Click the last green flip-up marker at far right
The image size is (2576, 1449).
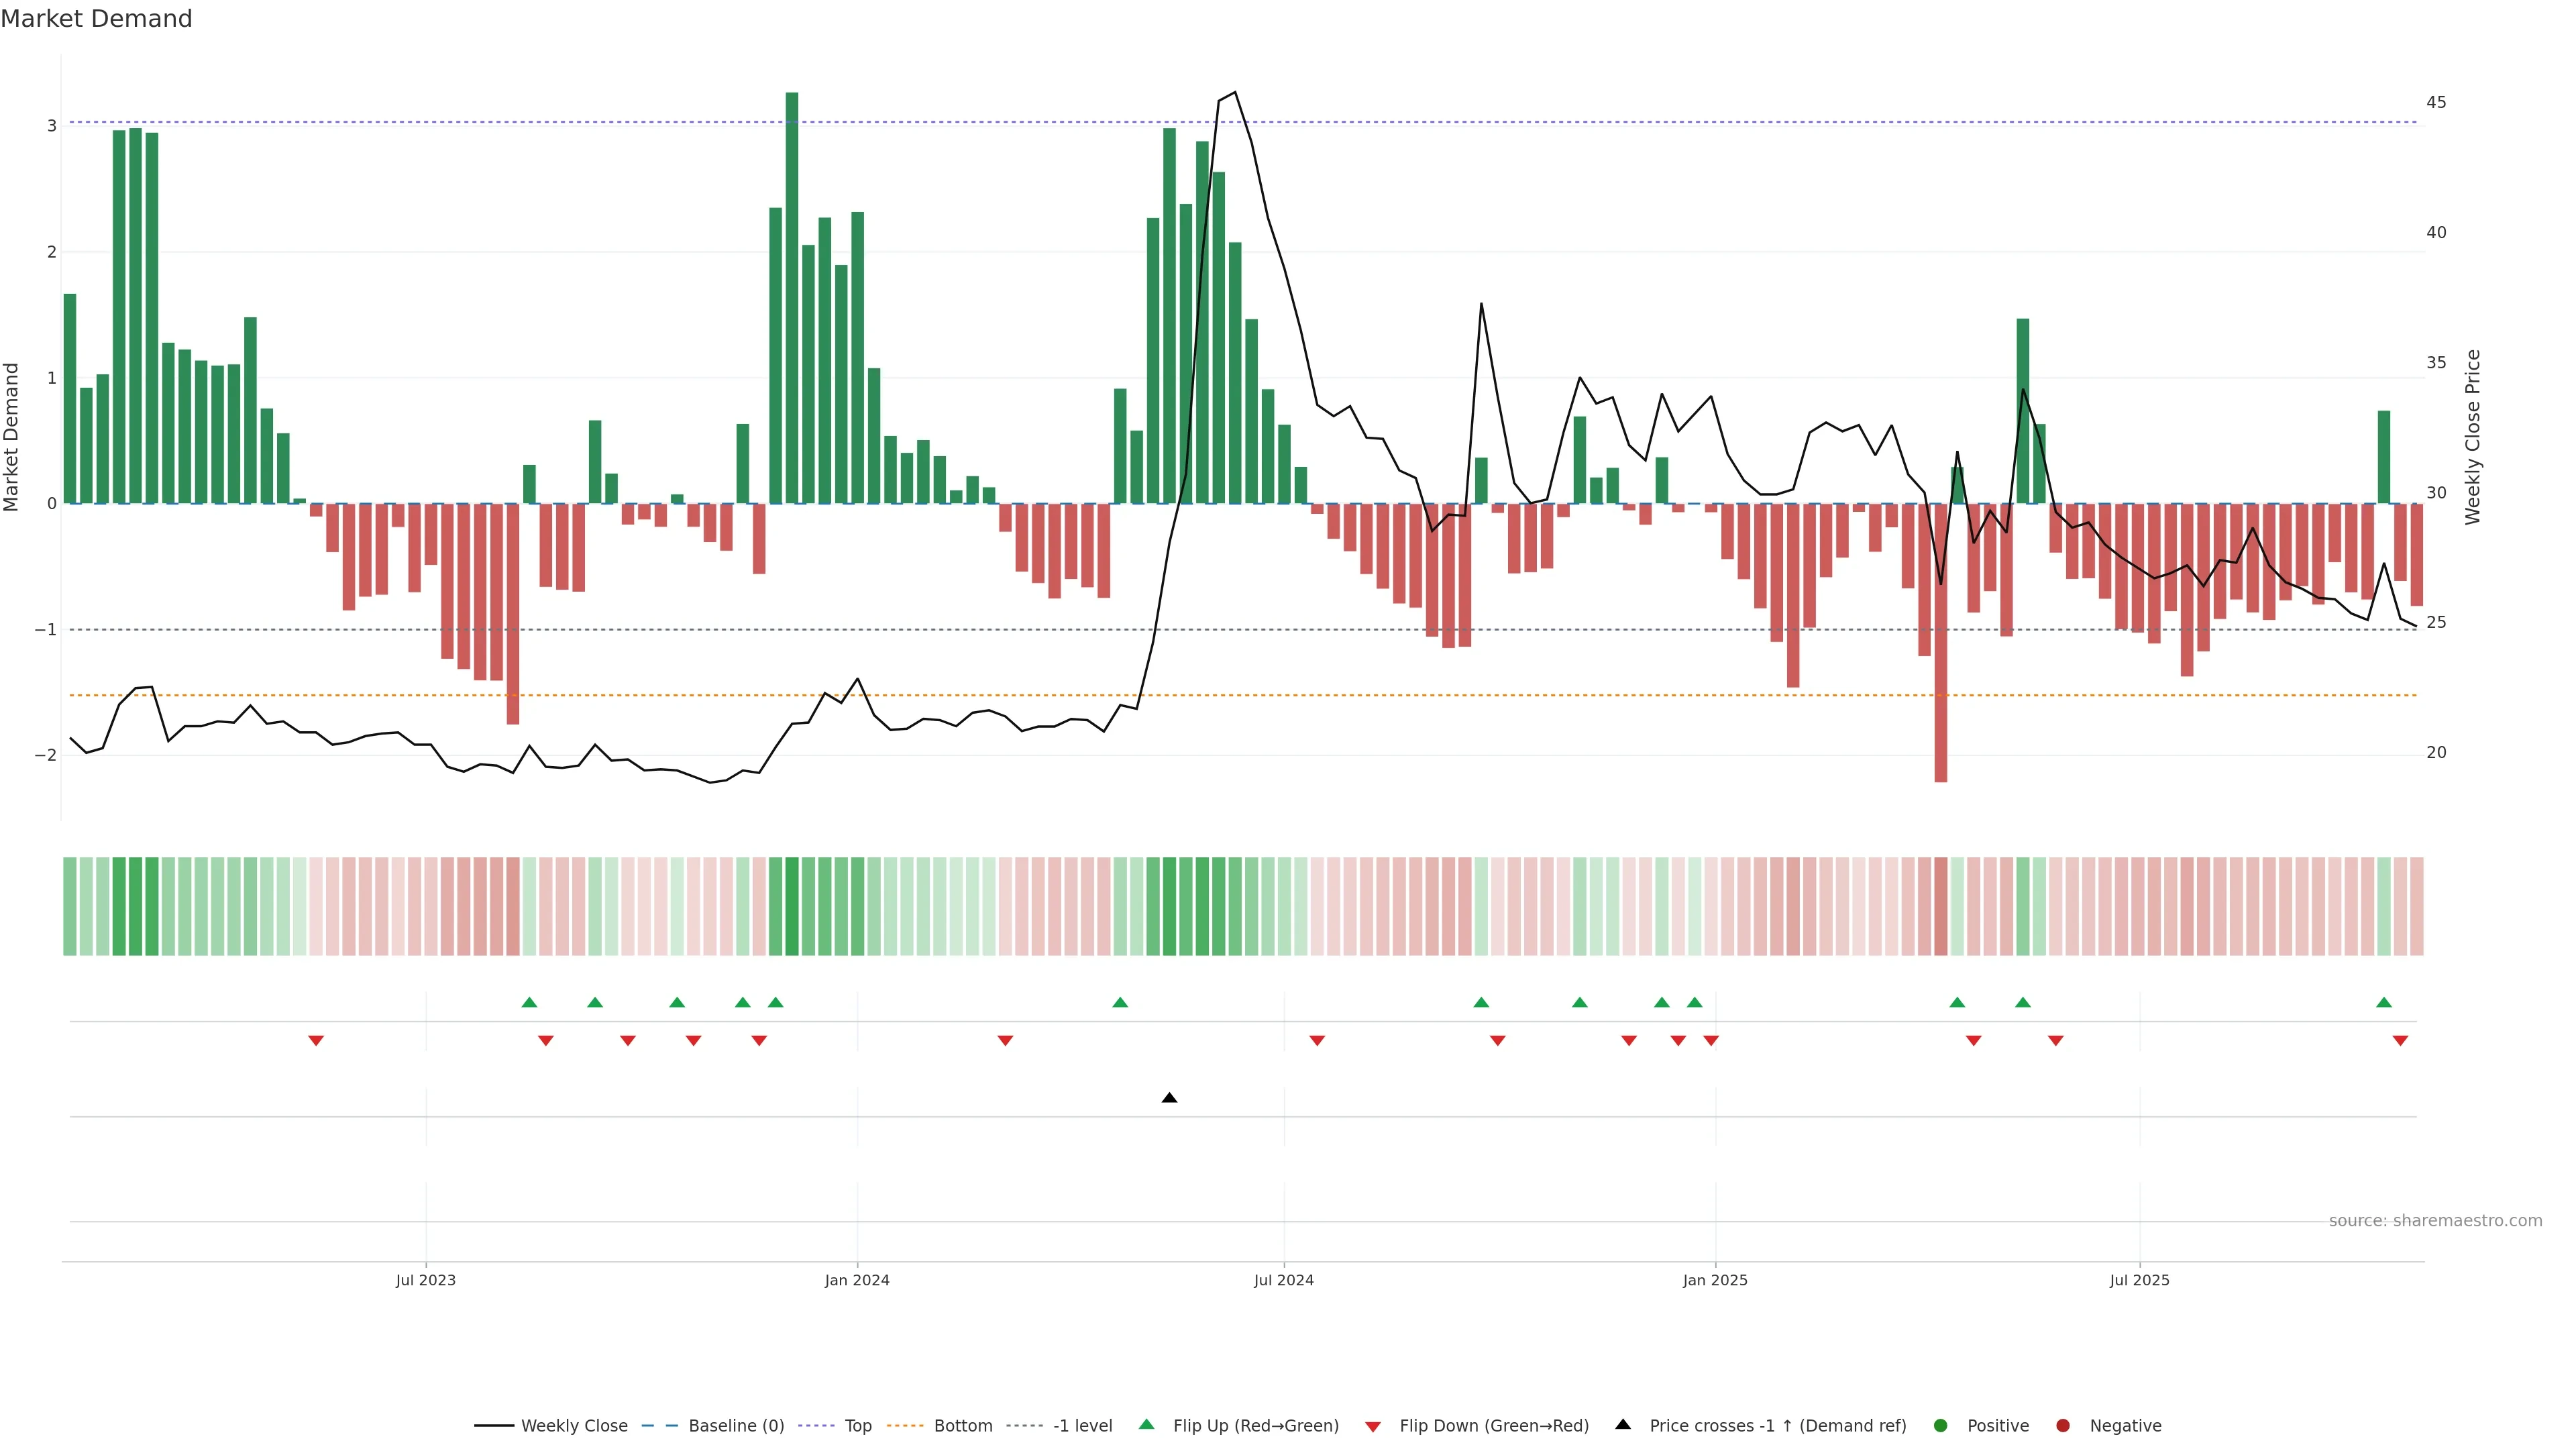pos(2384,1002)
